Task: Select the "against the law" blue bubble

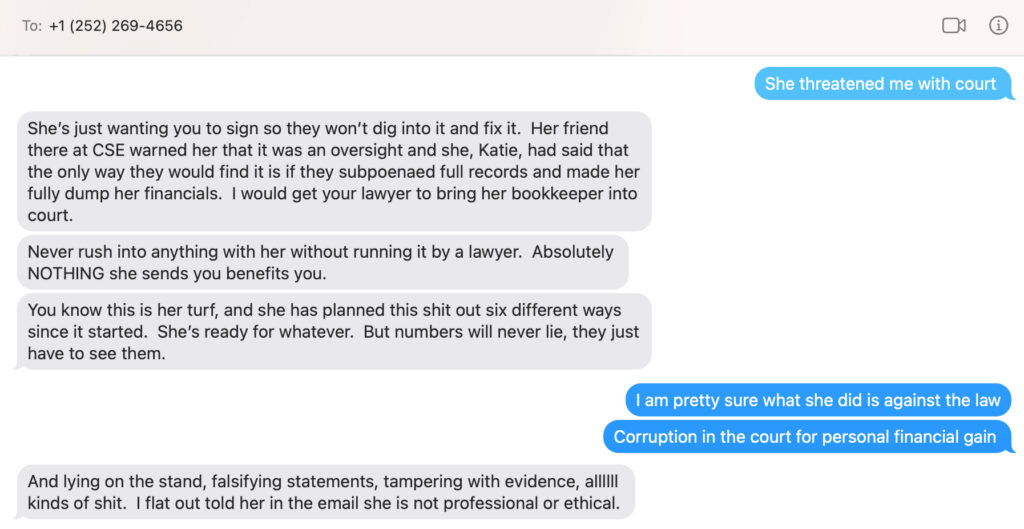Action: [x=818, y=400]
